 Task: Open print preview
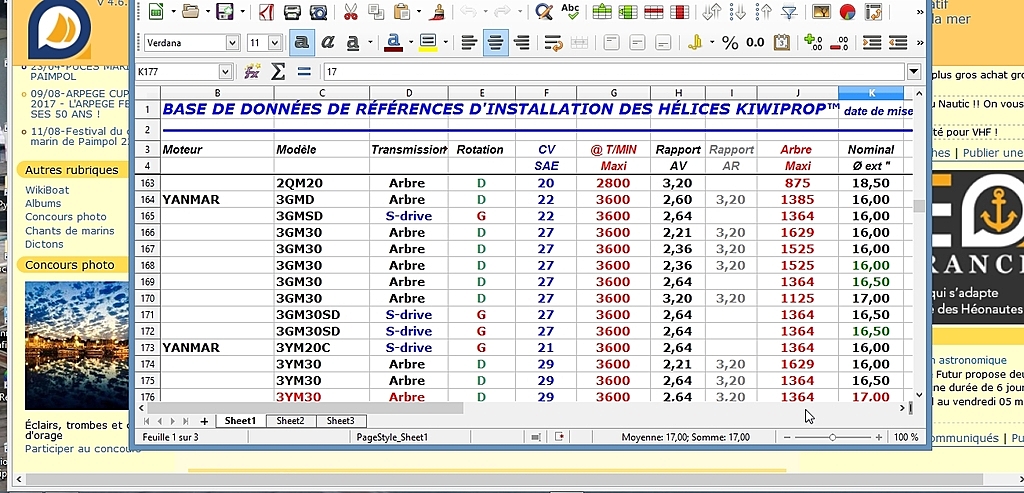coord(319,11)
